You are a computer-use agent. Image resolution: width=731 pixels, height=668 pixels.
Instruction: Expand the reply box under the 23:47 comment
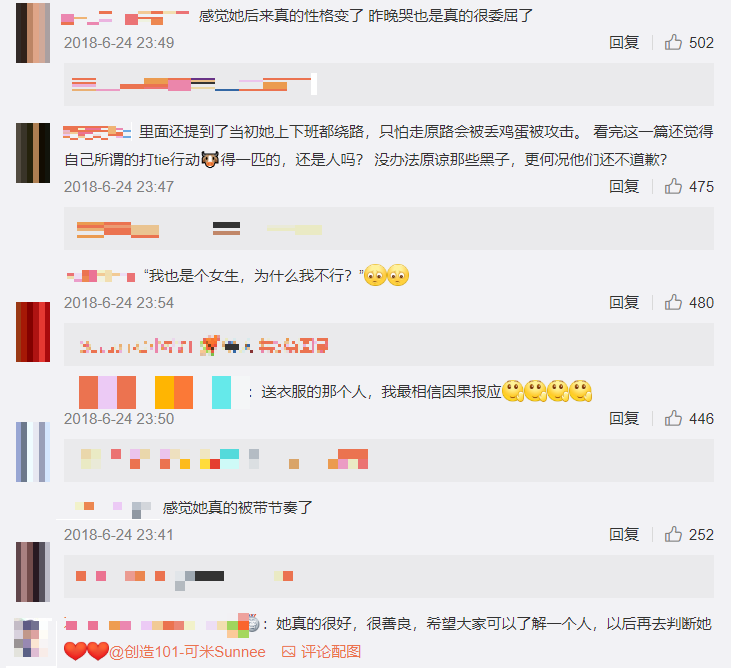click(x=388, y=229)
